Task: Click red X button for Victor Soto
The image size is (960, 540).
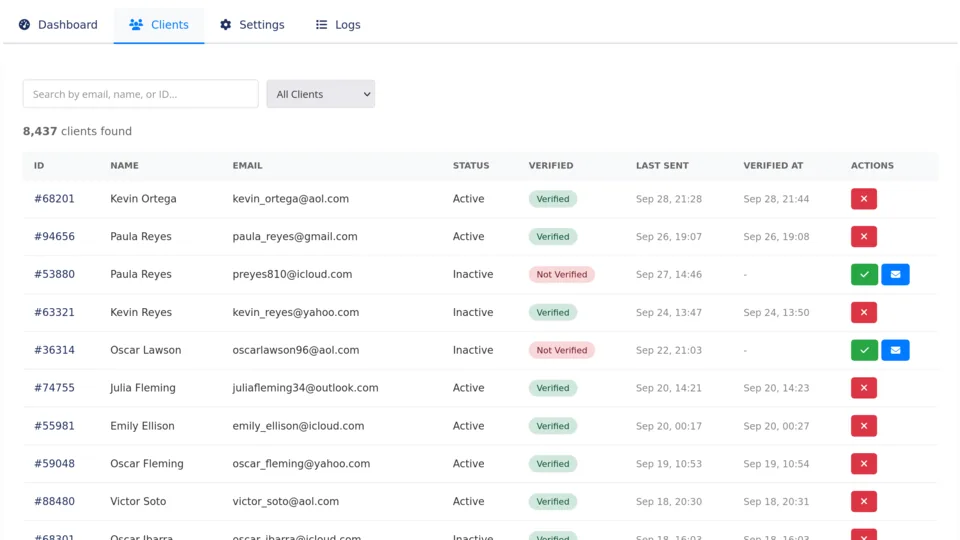Action: [863, 501]
